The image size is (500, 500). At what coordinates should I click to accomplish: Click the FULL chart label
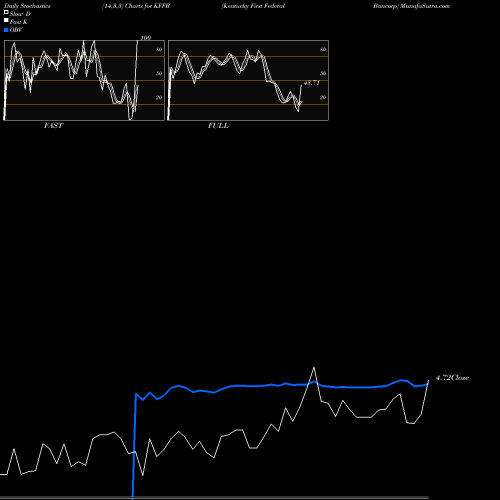click(x=218, y=126)
